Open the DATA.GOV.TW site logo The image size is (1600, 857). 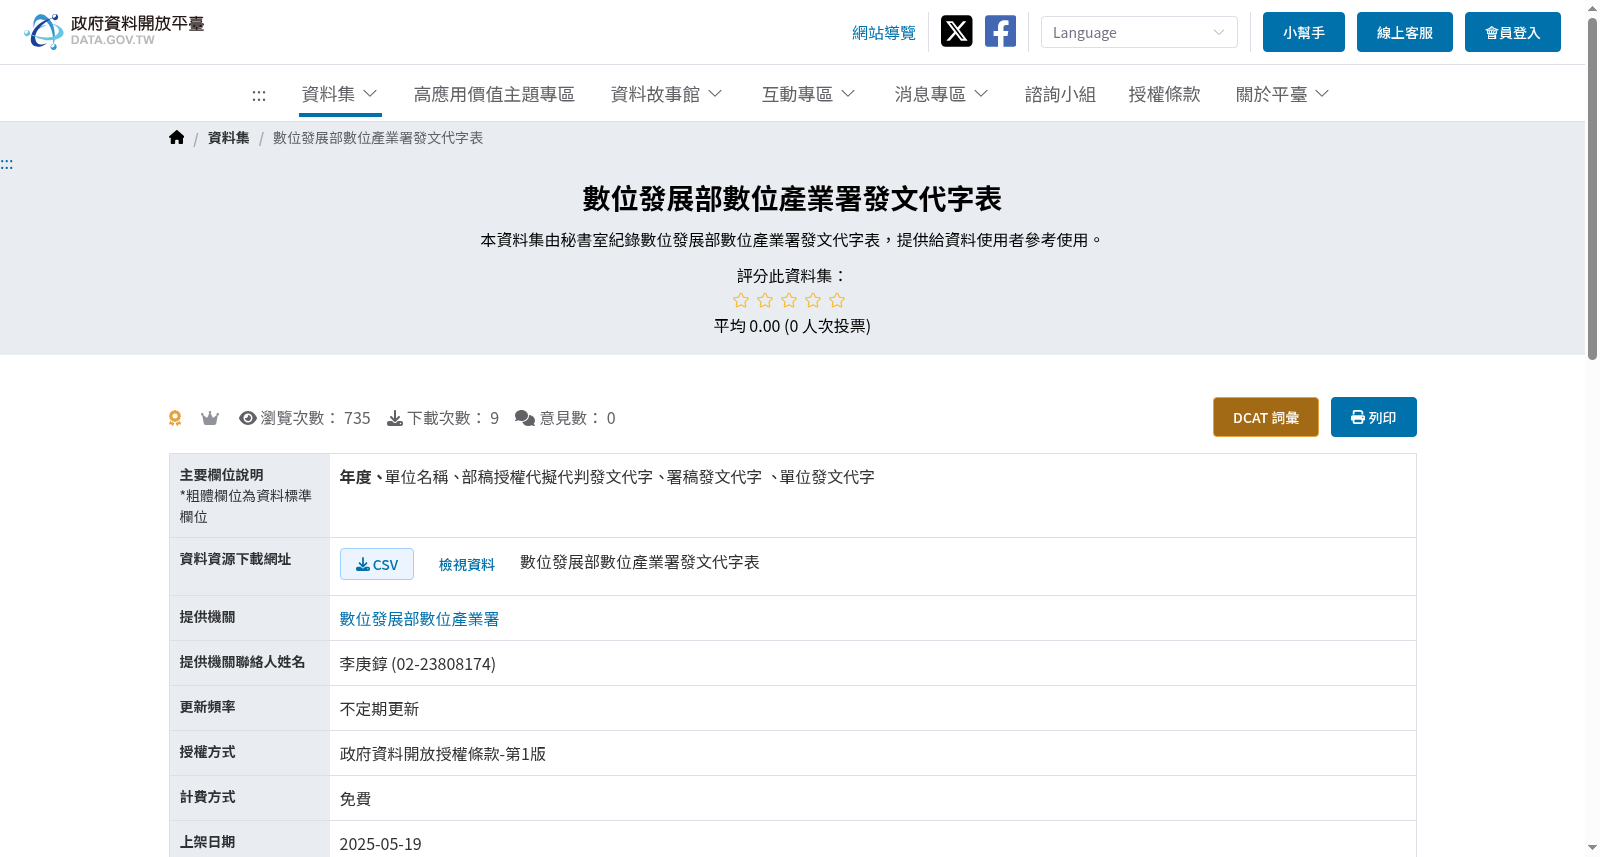pos(114,31)
